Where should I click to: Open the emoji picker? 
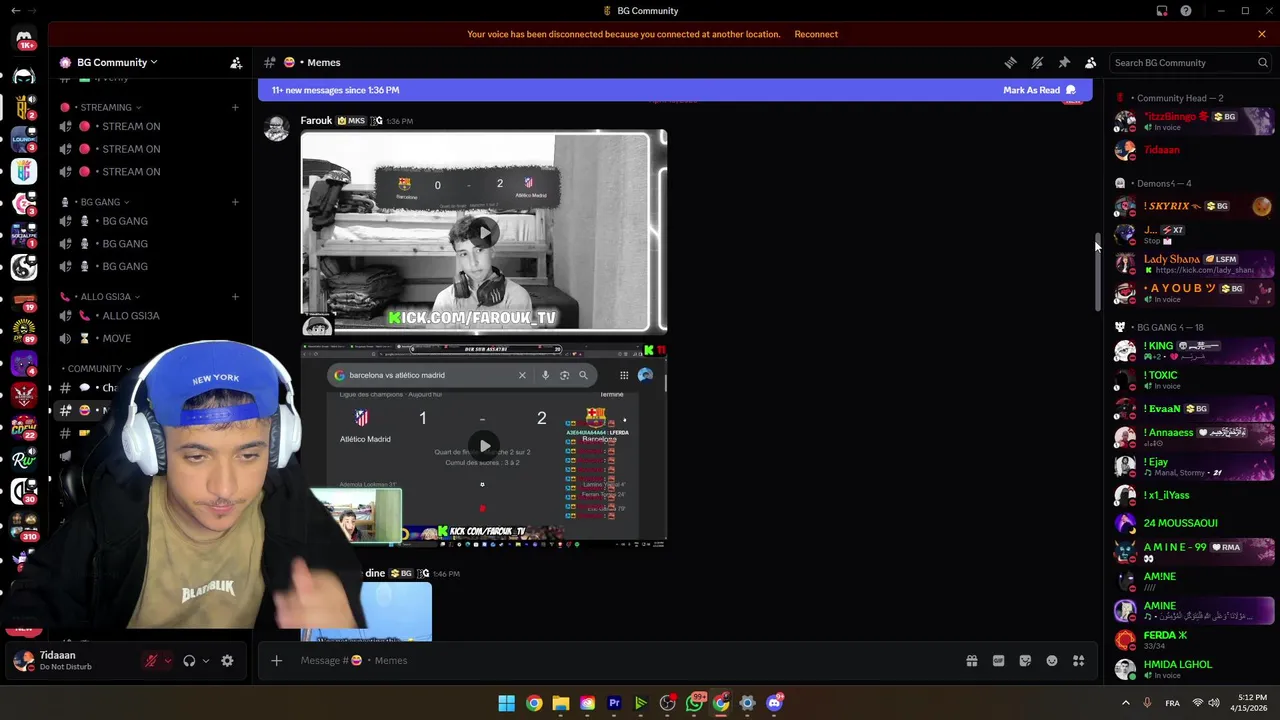tap(1052, 660)
